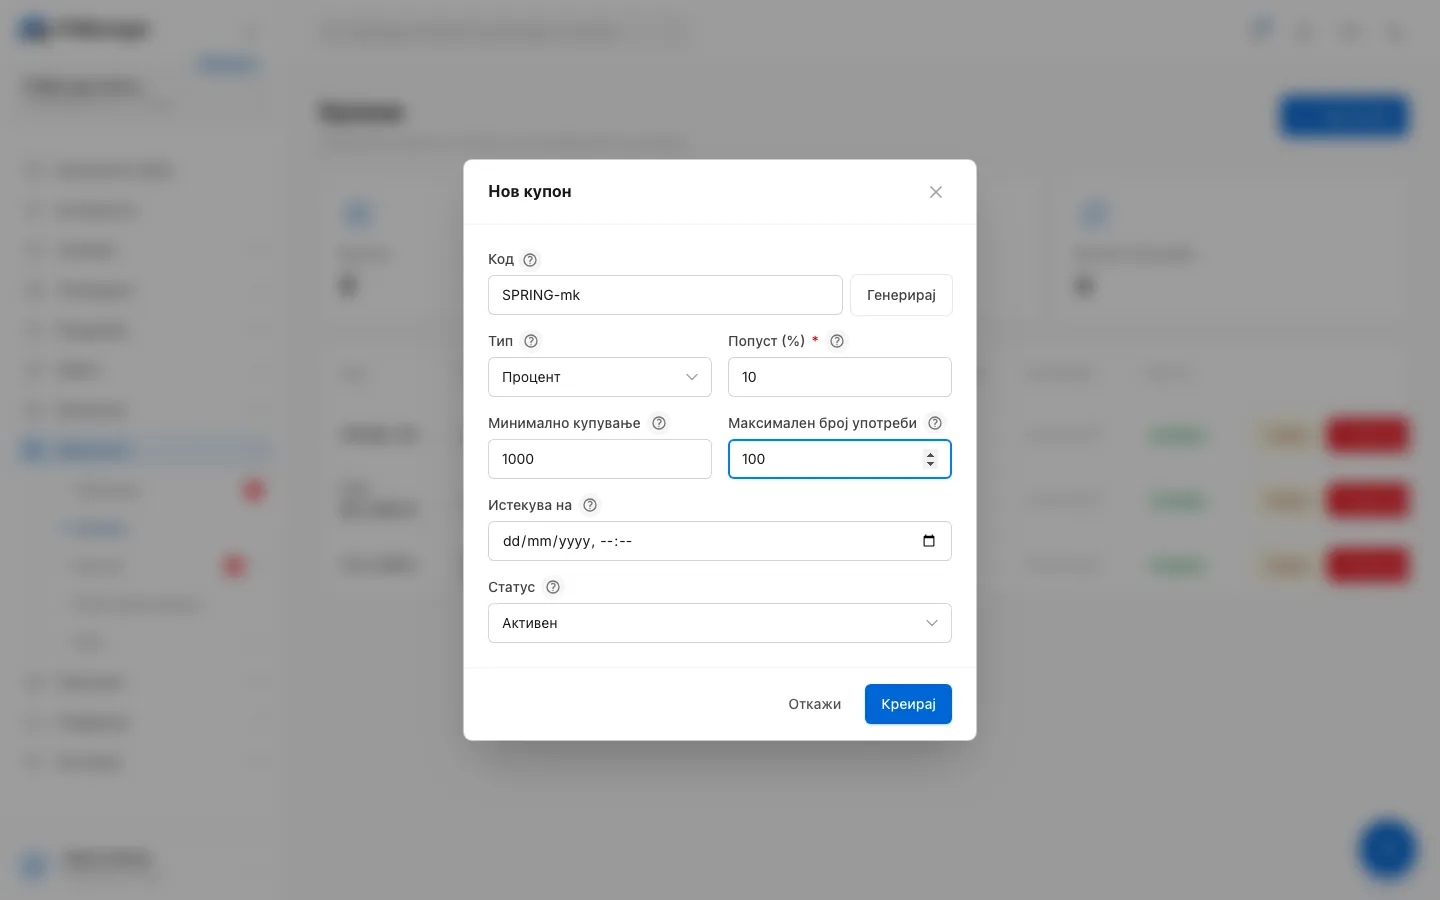Screen dimensions: 1440x900
Task: Expand the Статус dropdown showing Активен
Action: [x=720, y=623]
